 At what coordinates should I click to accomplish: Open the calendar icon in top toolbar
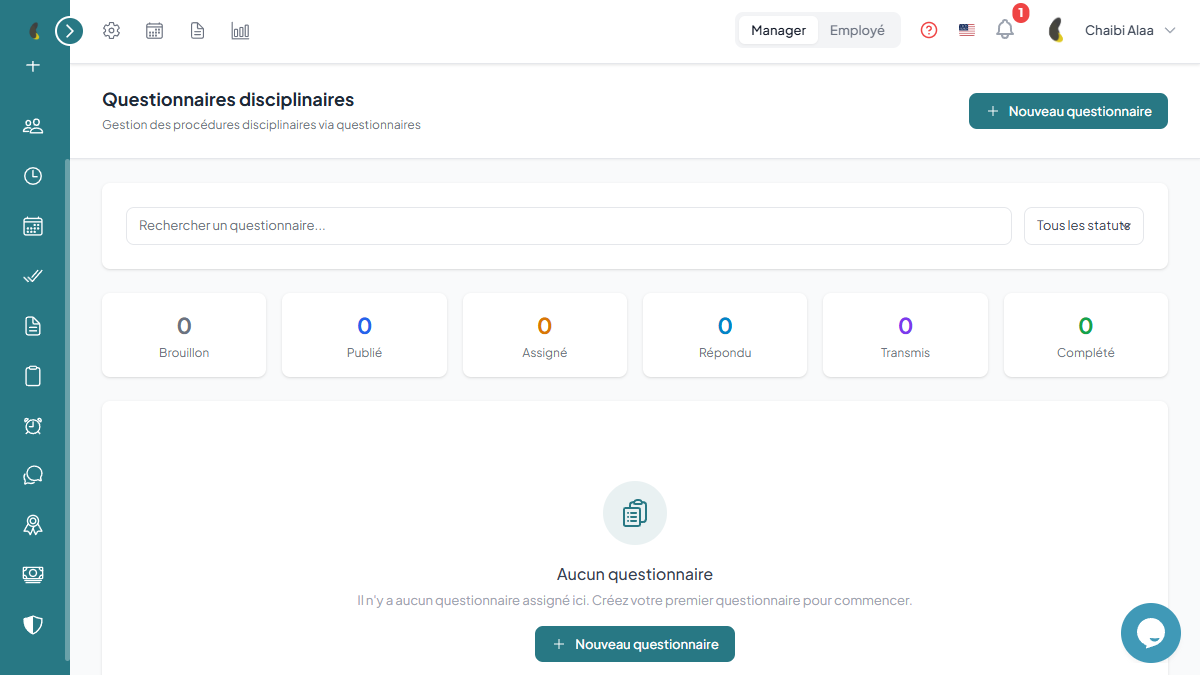(x=155, y=31)
